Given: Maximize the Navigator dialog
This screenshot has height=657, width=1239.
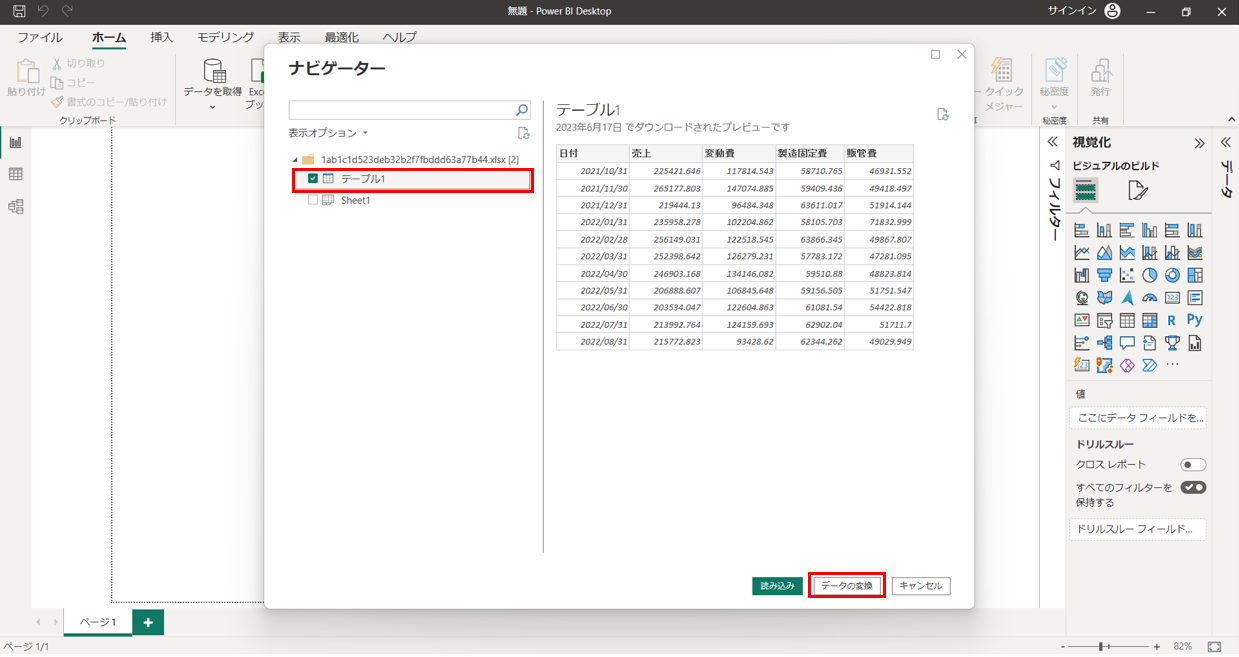Looking at the screenshot, I should click(x=935, y=54).
